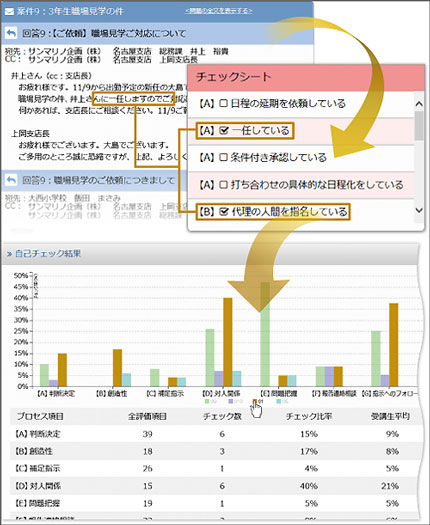Click the checksheet scrollbar up arrow
The image size is (430, 525).
pos(419,104)
